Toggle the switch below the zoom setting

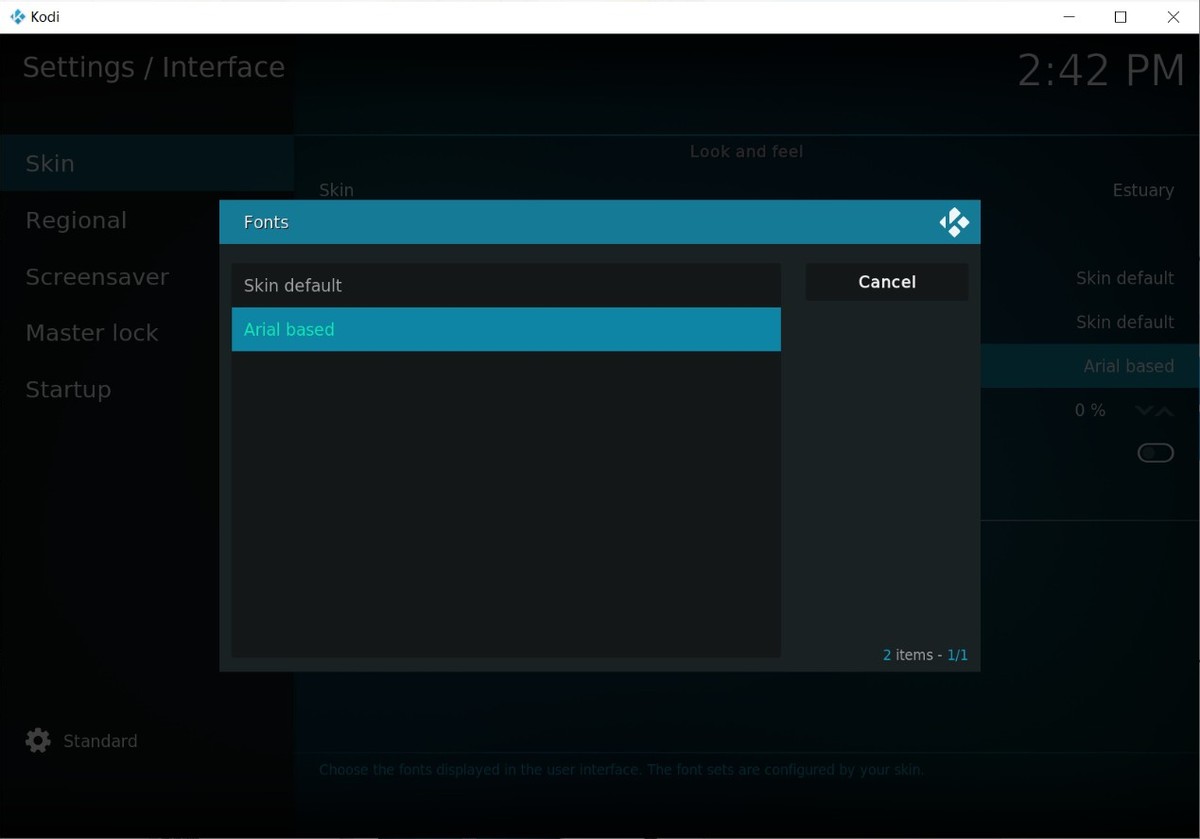point(1155,454)
